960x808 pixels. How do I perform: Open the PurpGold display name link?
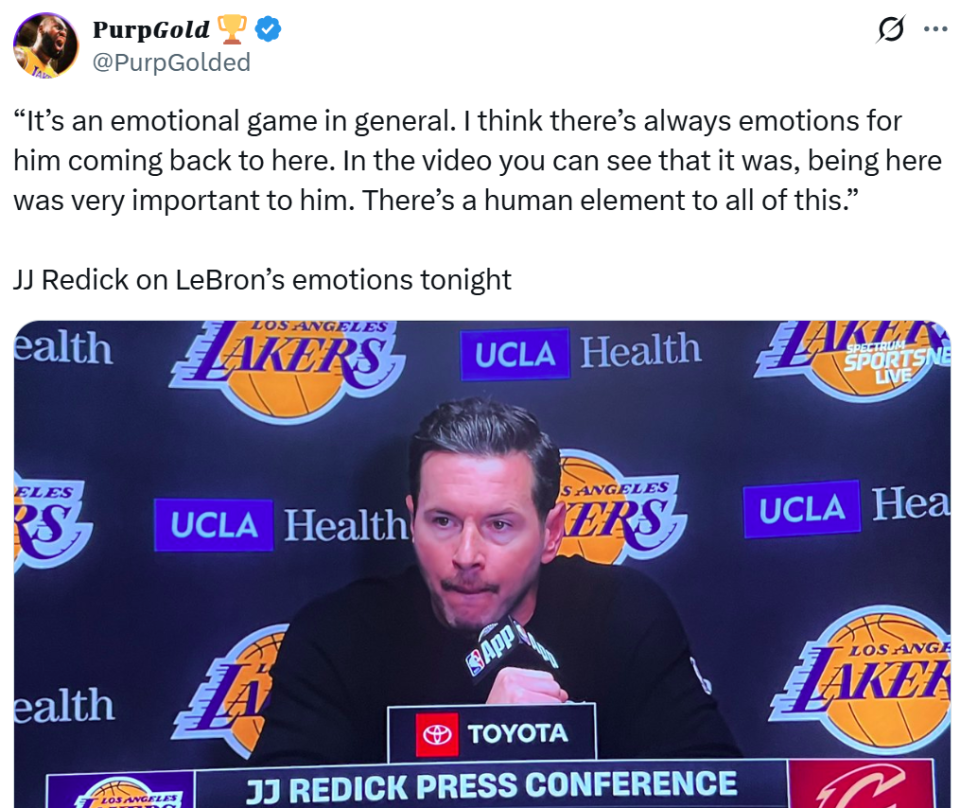click(151, 30)
